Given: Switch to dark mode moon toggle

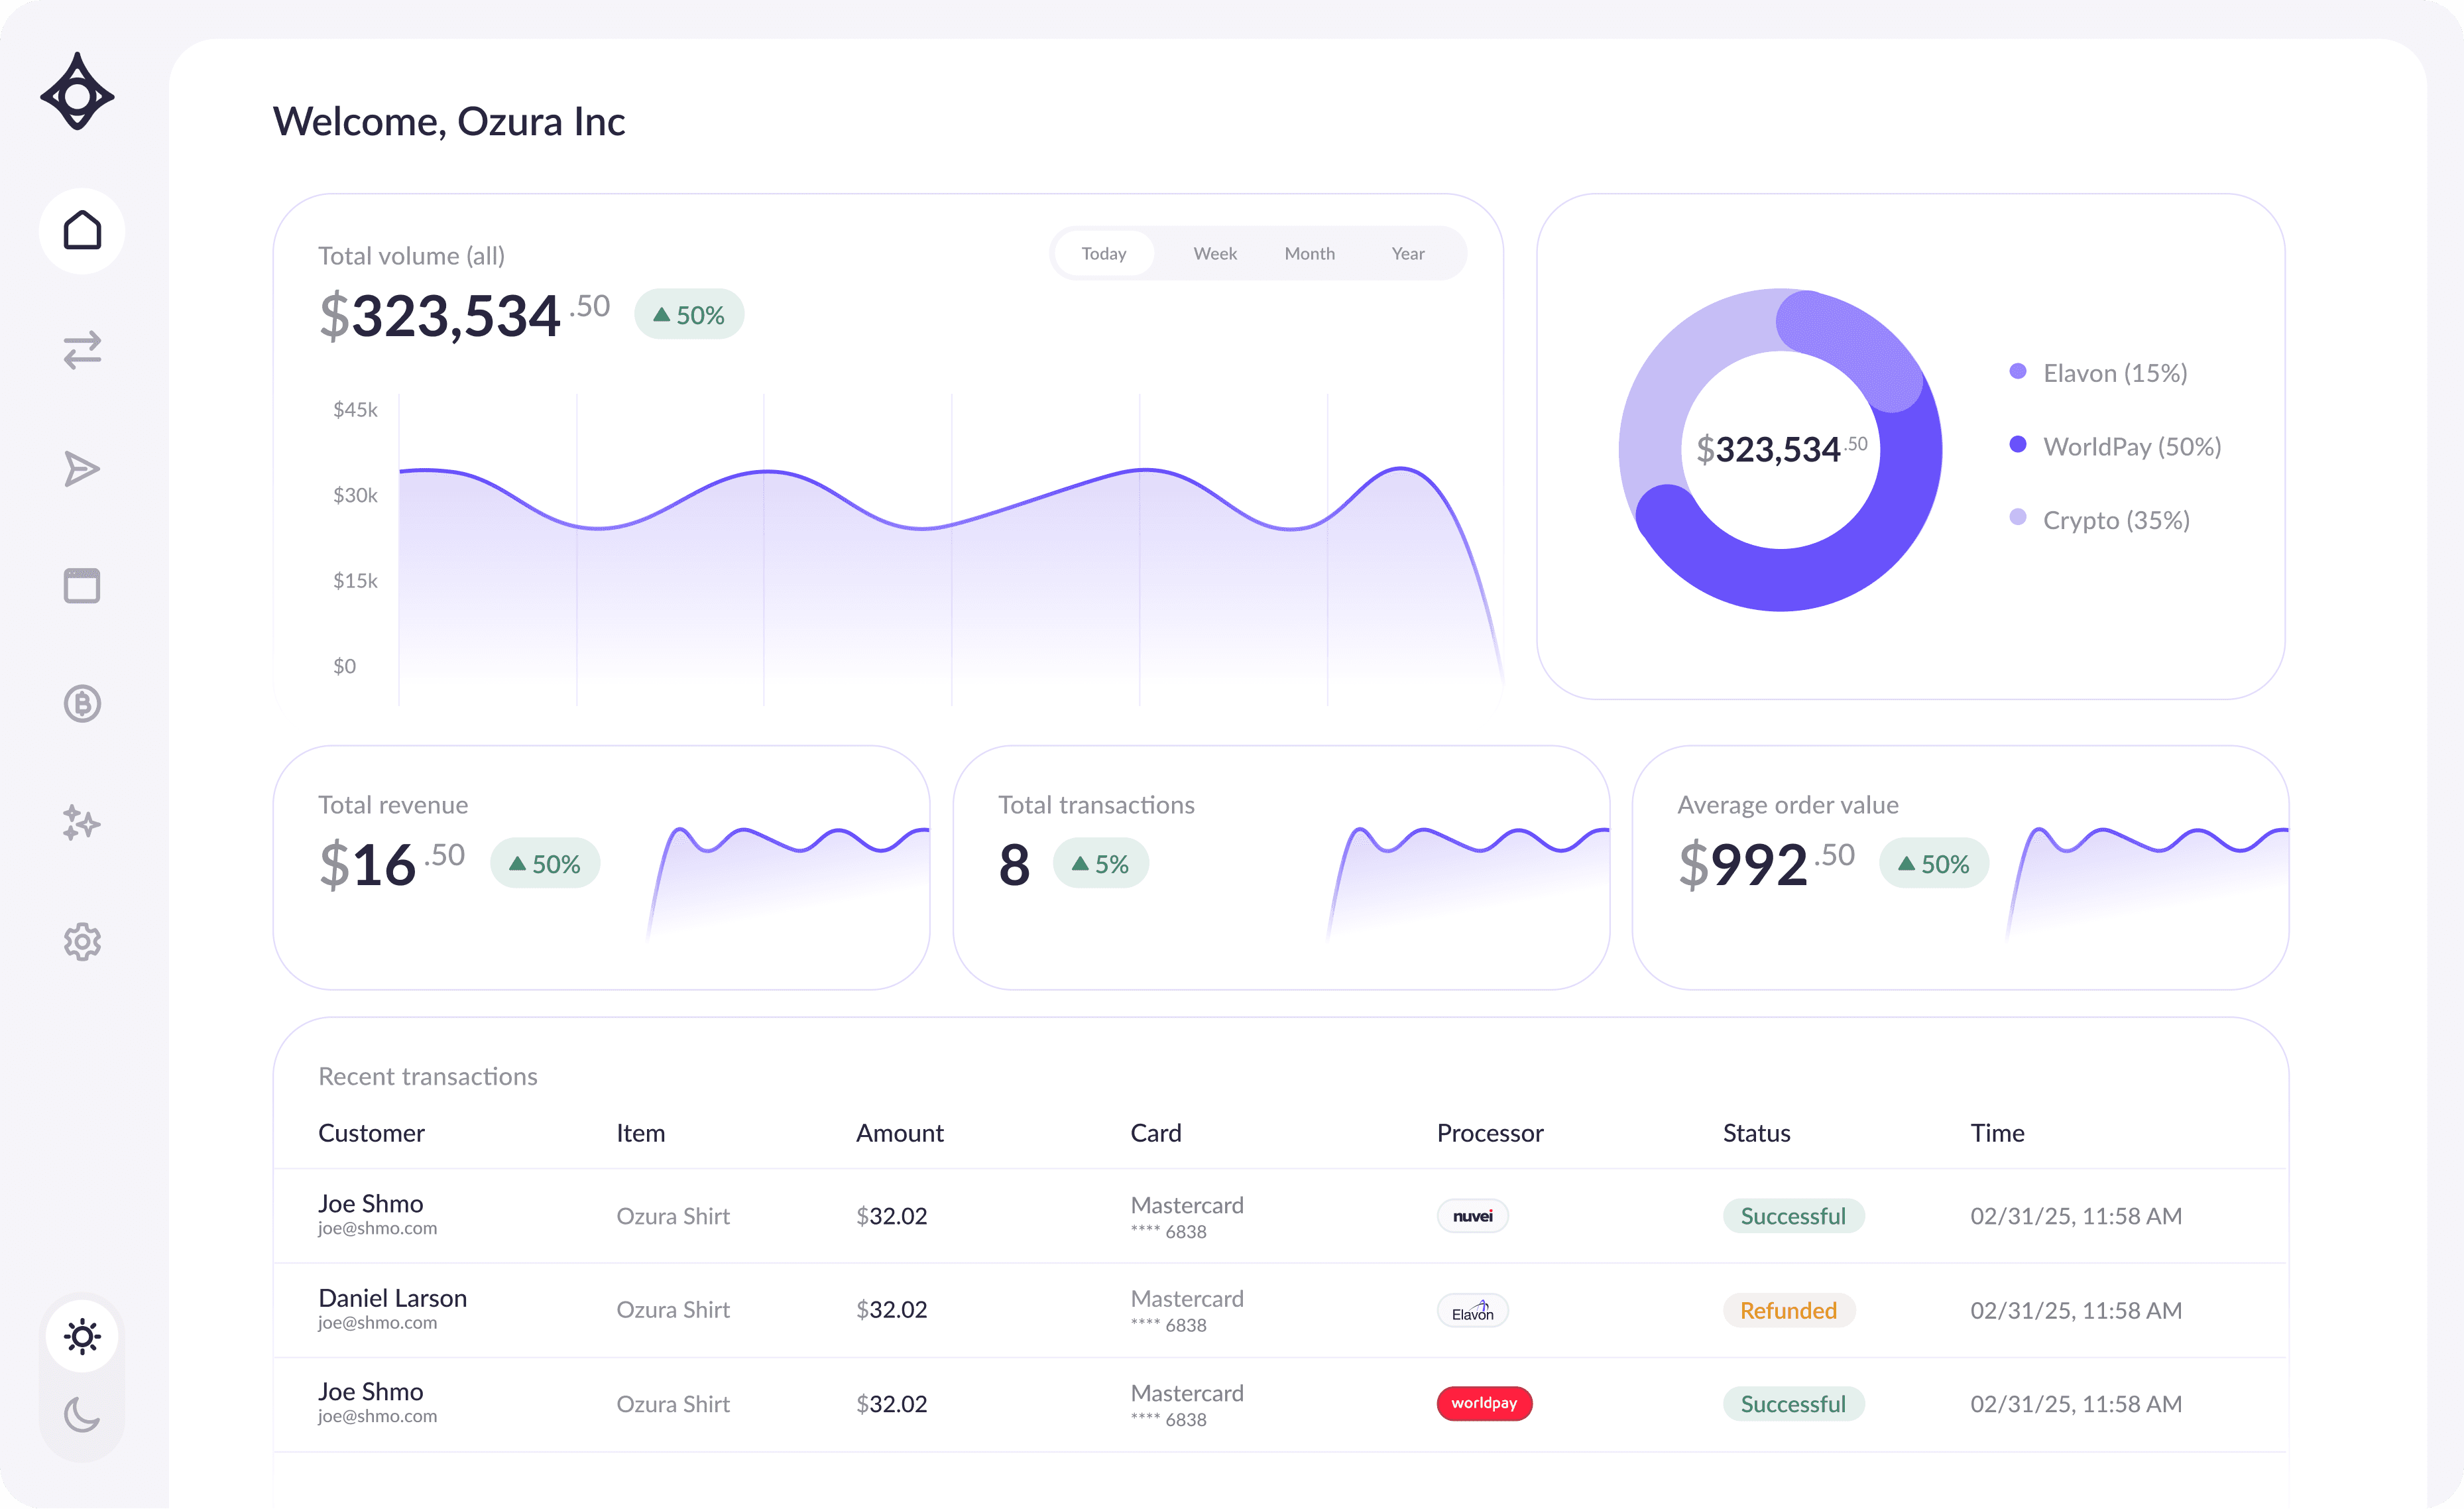Looking at the screenshot, I should pos(82,1414).
